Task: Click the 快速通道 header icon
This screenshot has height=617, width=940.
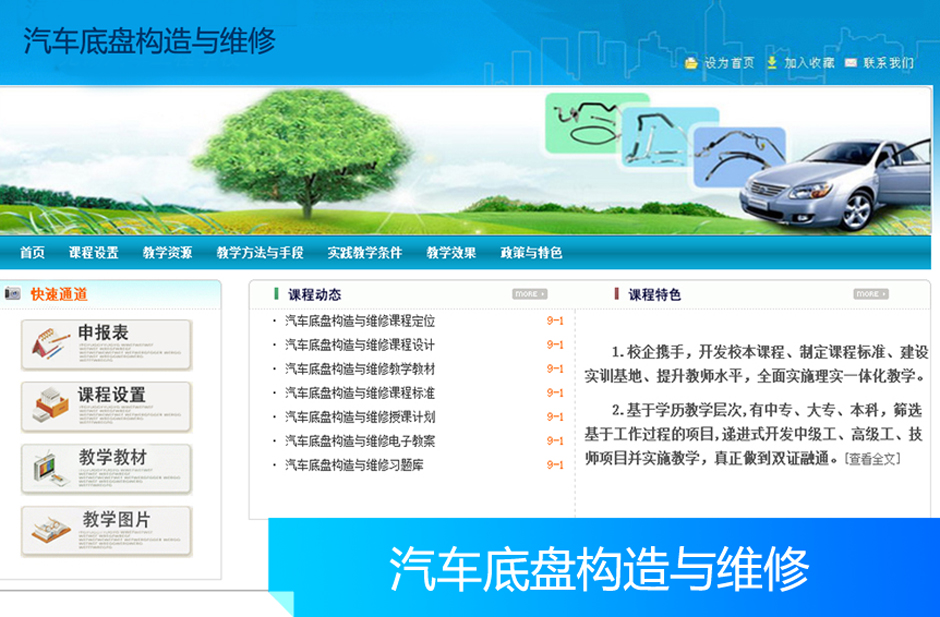Action: 14,294
